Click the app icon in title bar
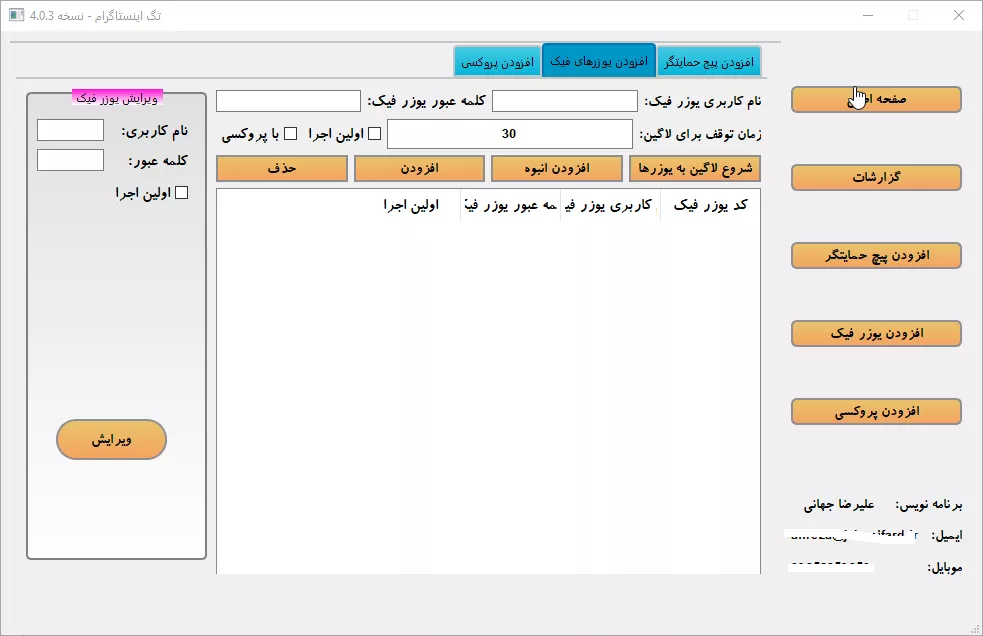 [16, 15]
